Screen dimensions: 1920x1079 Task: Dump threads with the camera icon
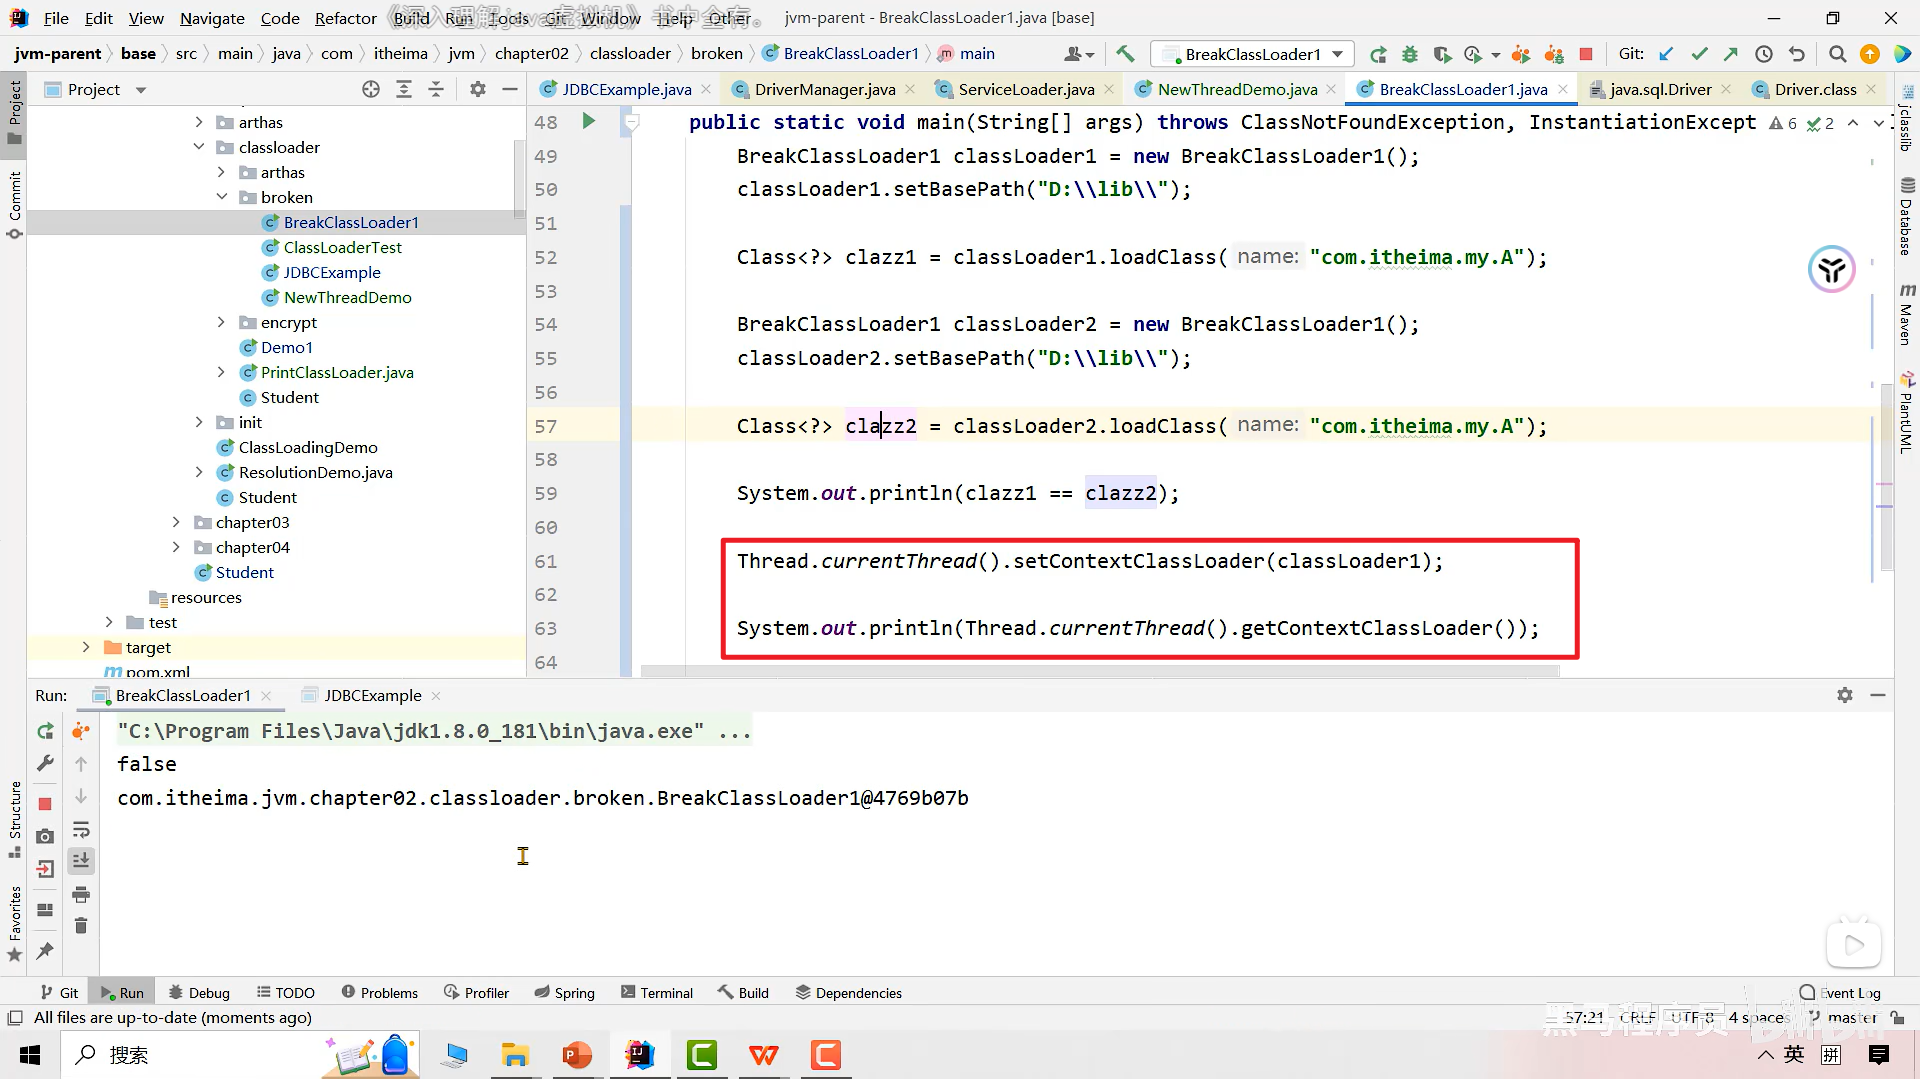pyautogui.click(x=45, y=836)
